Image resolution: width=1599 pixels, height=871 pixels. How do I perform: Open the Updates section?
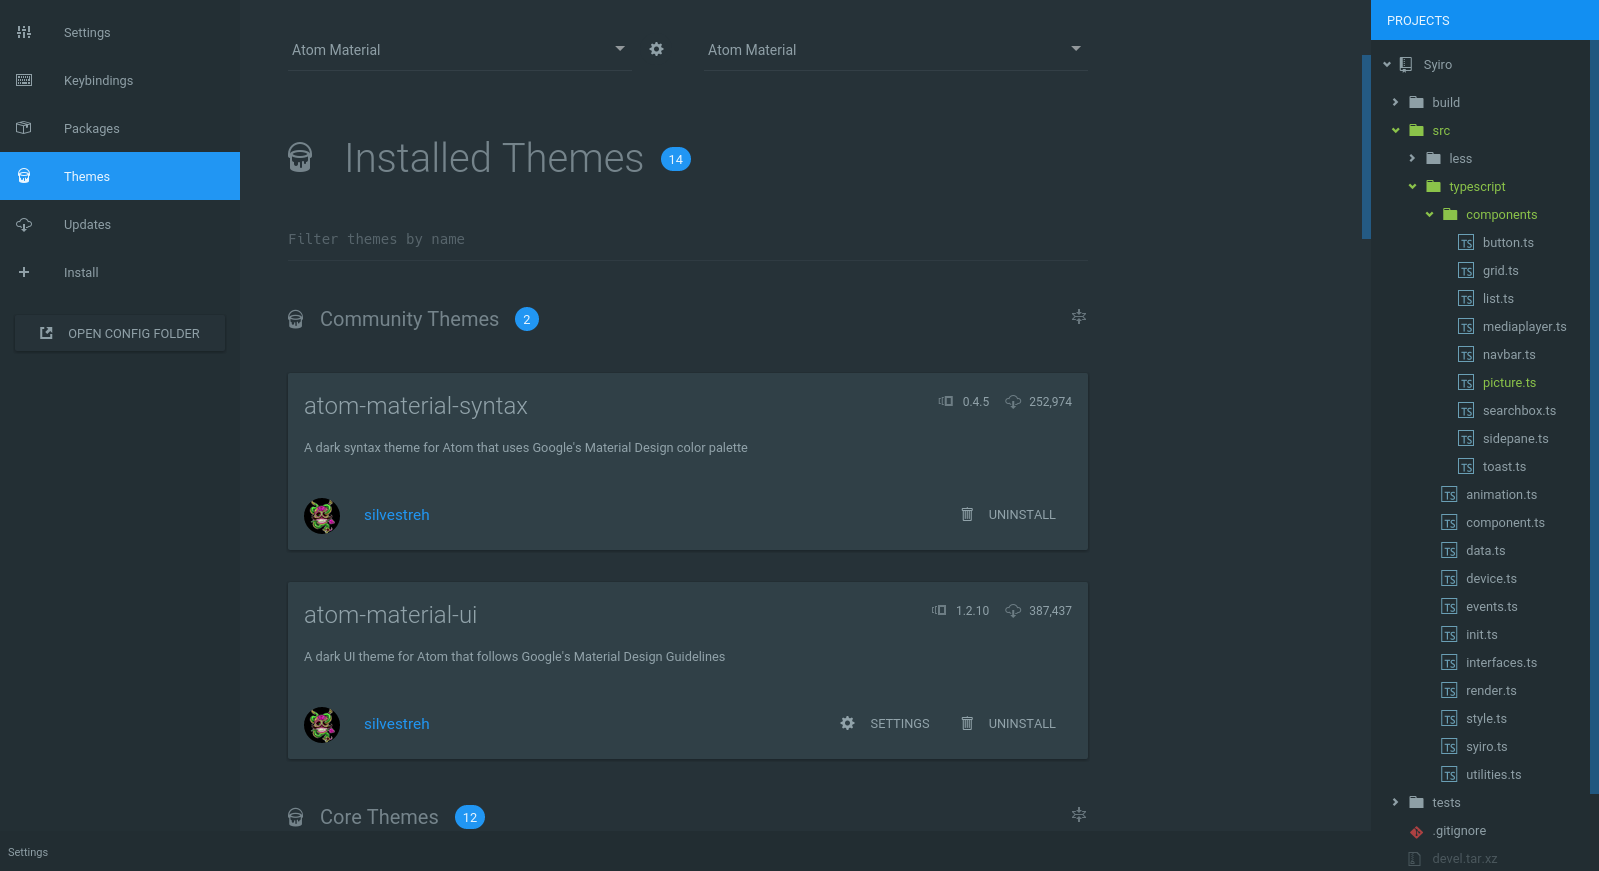[120, 224]
